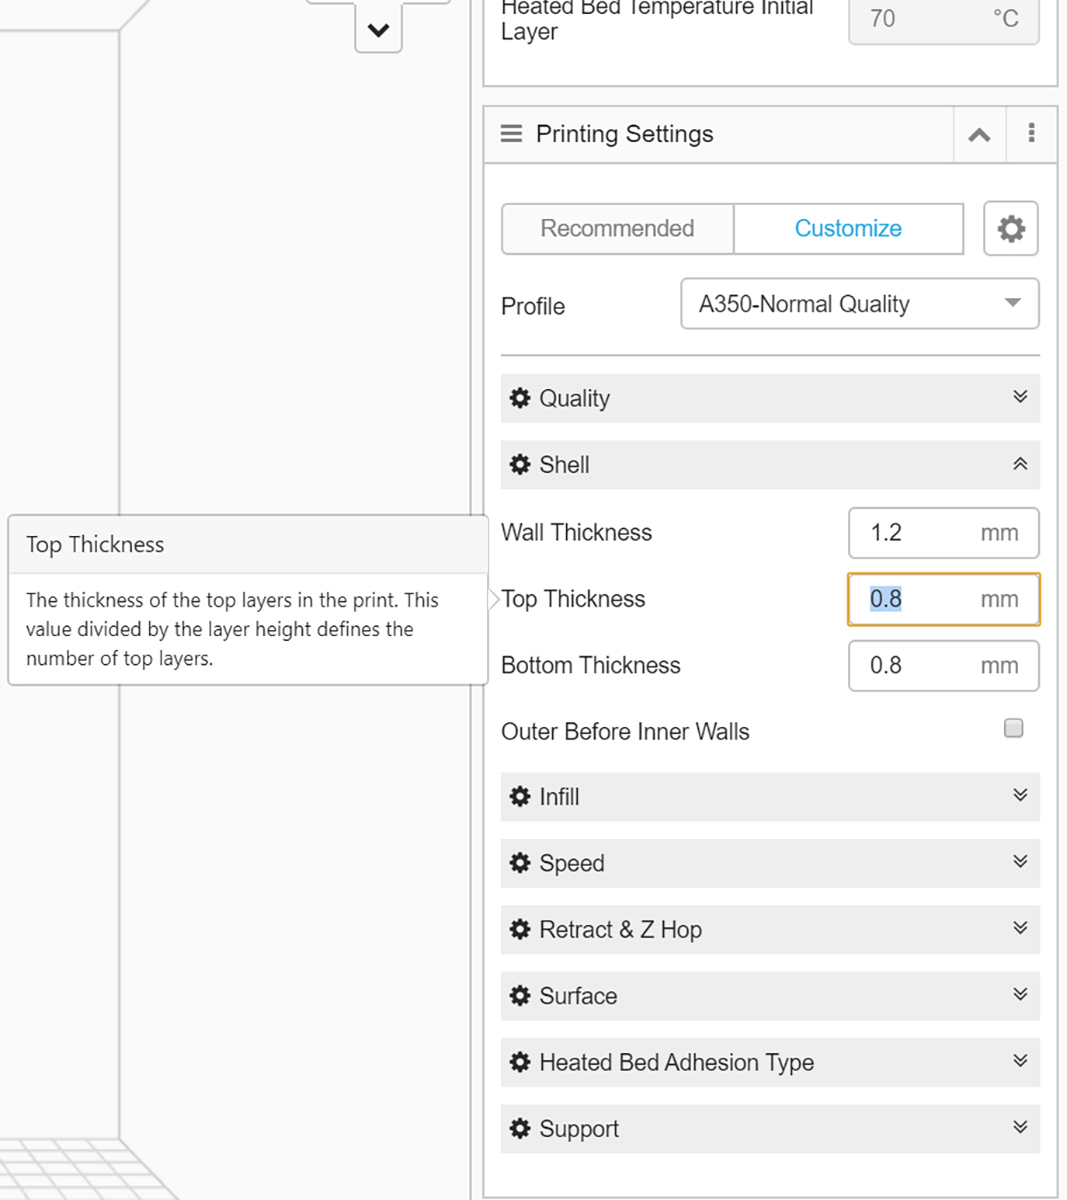Switch to the Customize tab

point(848,229)
